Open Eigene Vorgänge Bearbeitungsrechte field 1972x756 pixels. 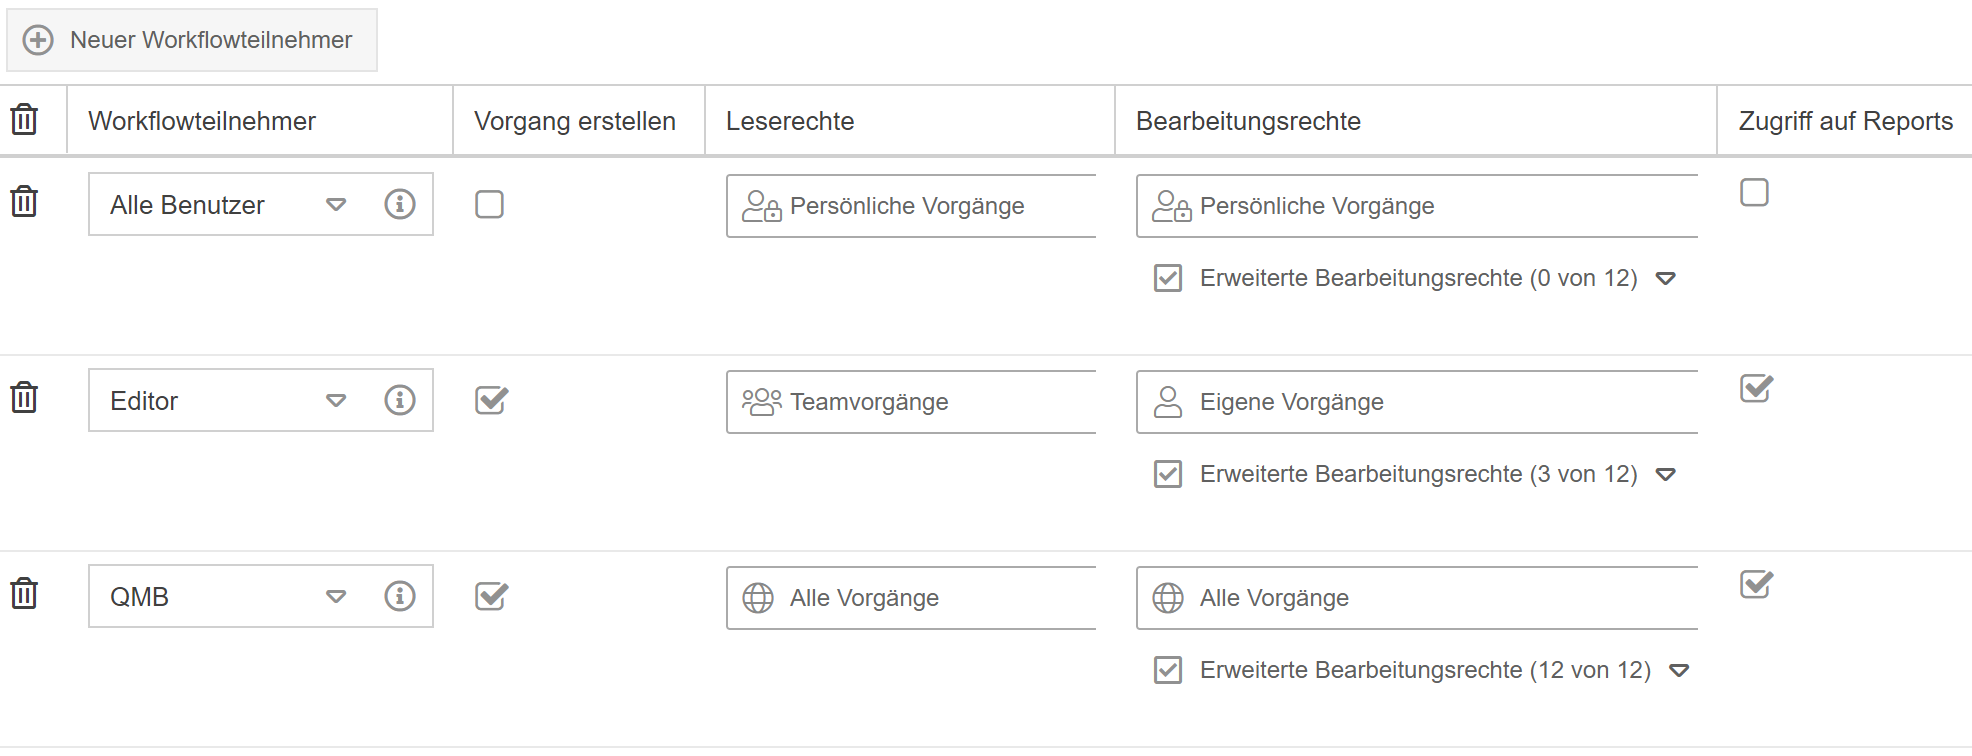coord(1416,402)
